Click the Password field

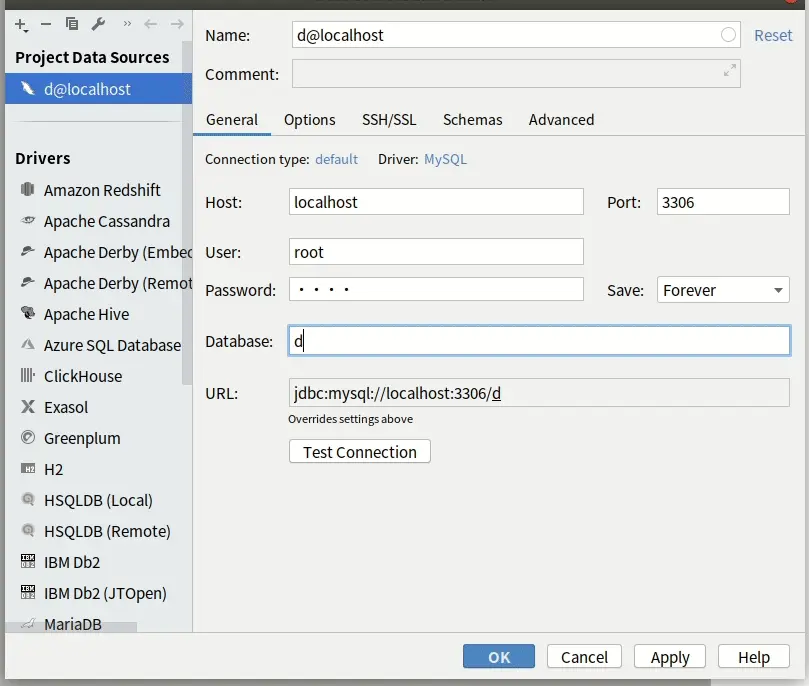[436, 289]
